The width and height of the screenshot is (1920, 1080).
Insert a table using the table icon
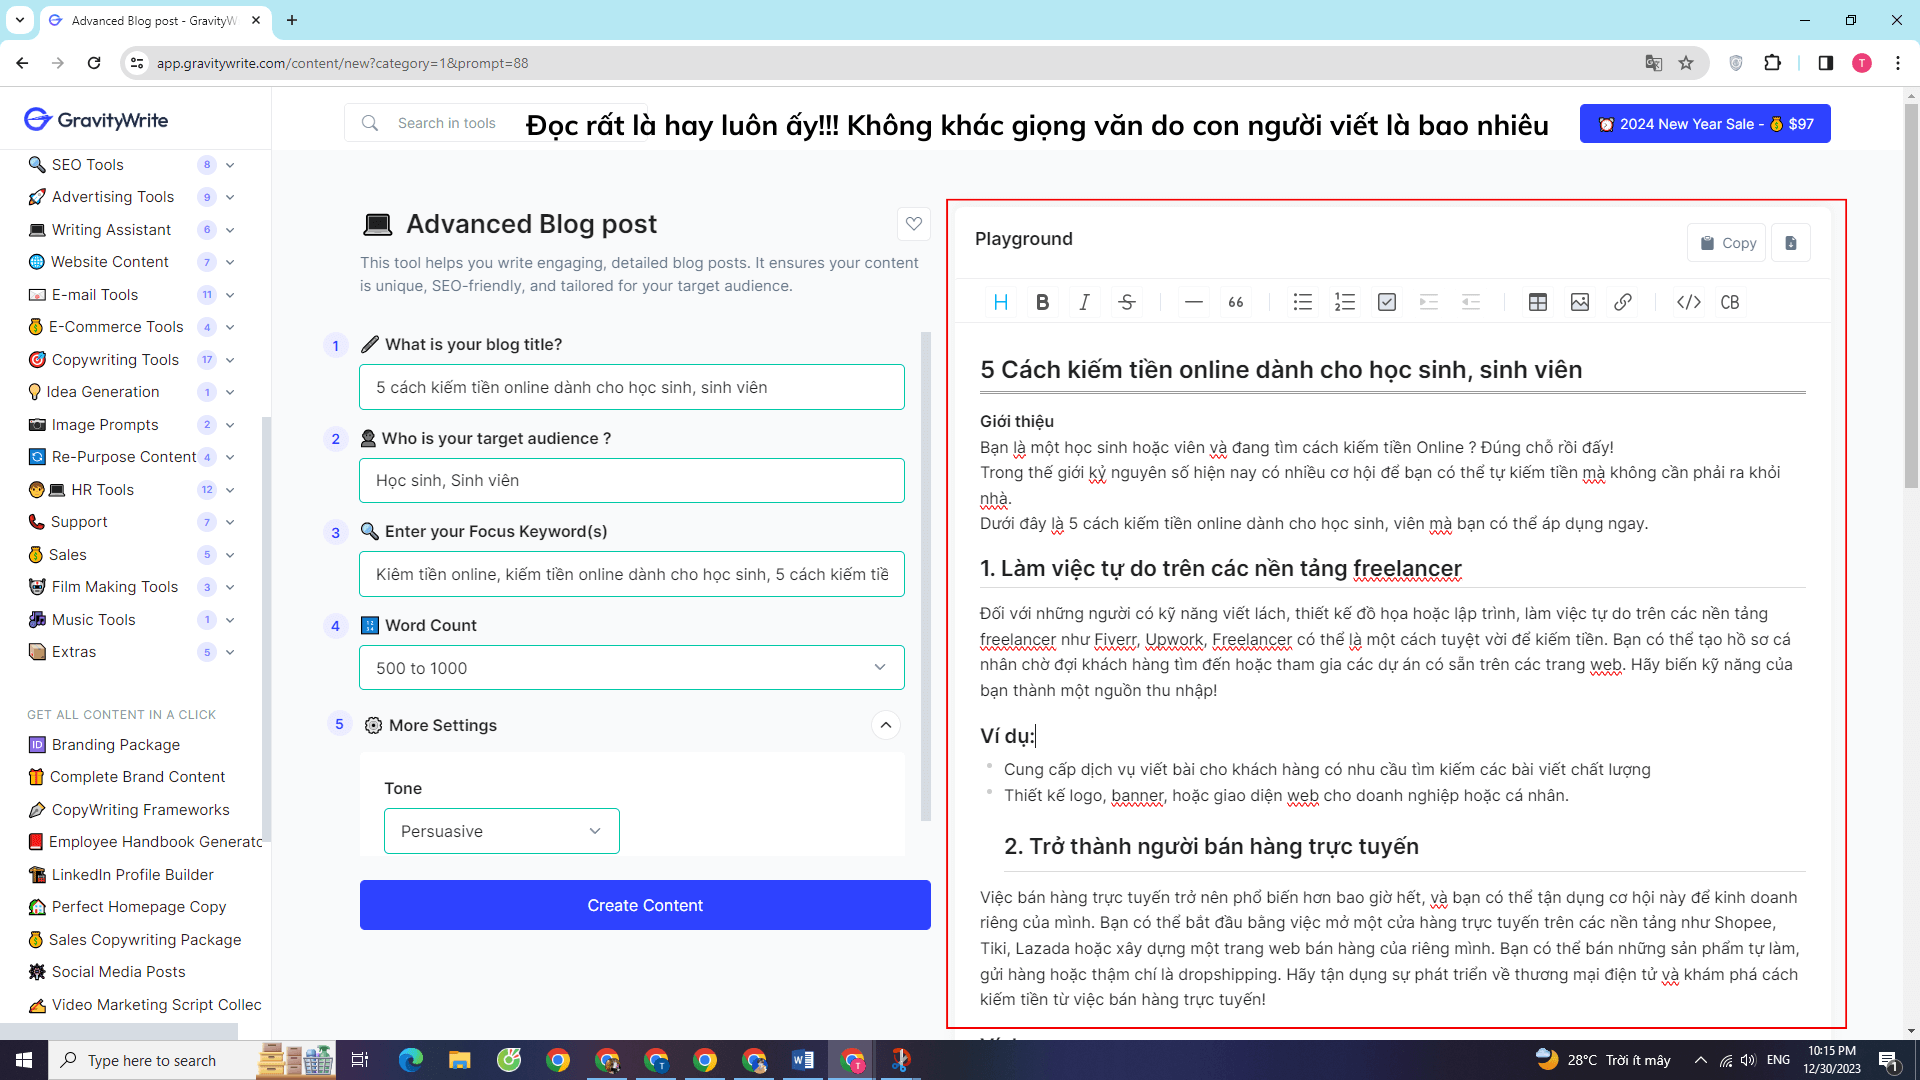click(x=1538, y=302)
